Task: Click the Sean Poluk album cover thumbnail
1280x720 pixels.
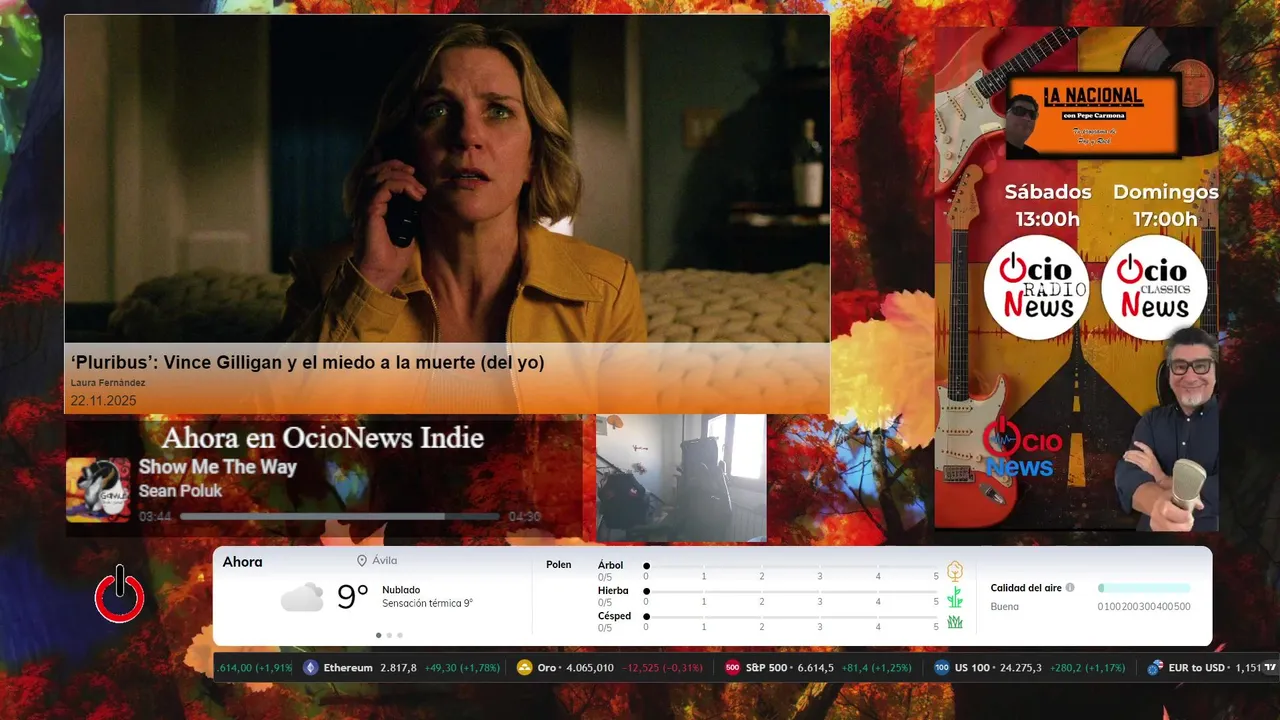Action: [98, 490]
